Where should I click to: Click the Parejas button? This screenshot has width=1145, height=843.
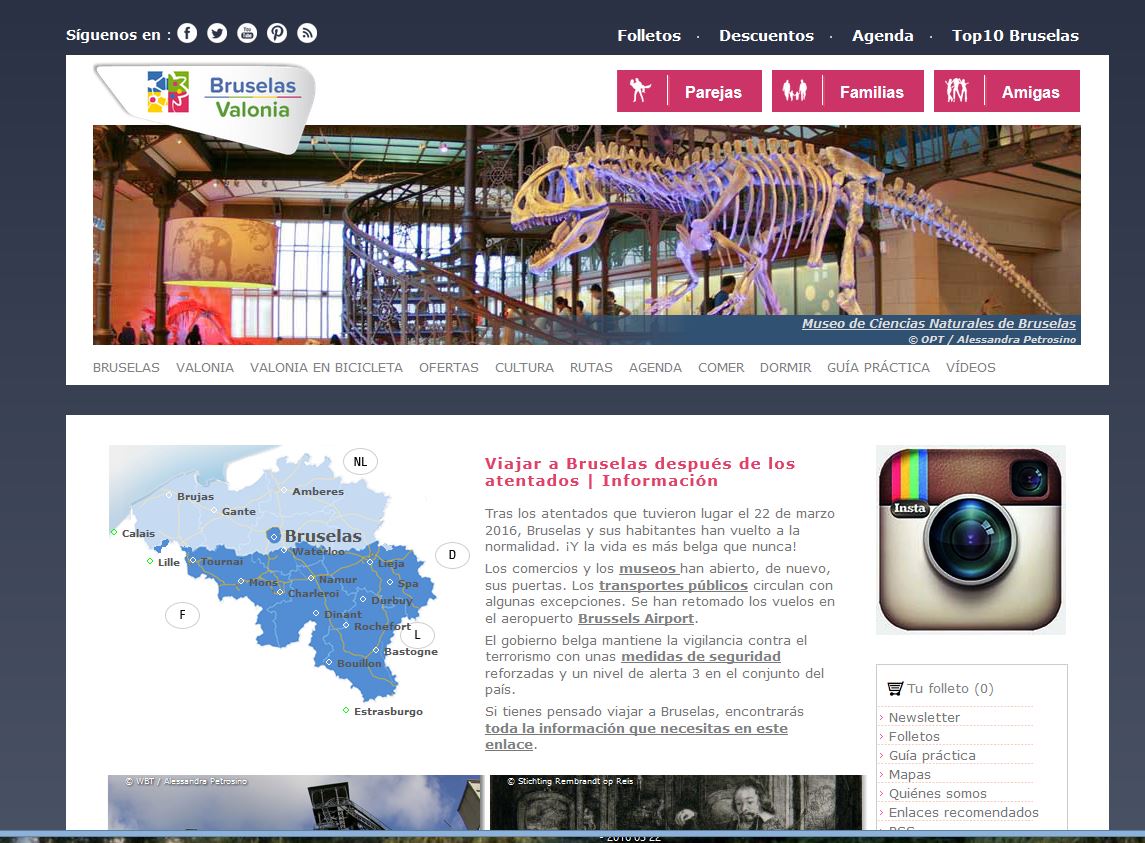coord(689,91)
